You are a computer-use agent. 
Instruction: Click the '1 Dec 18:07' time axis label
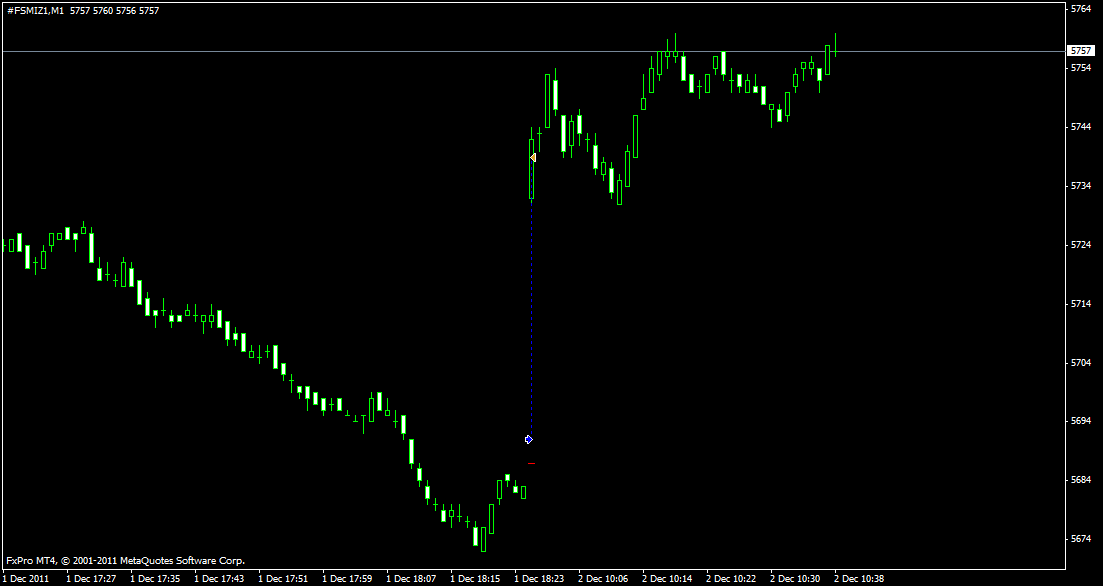[412, 579]
